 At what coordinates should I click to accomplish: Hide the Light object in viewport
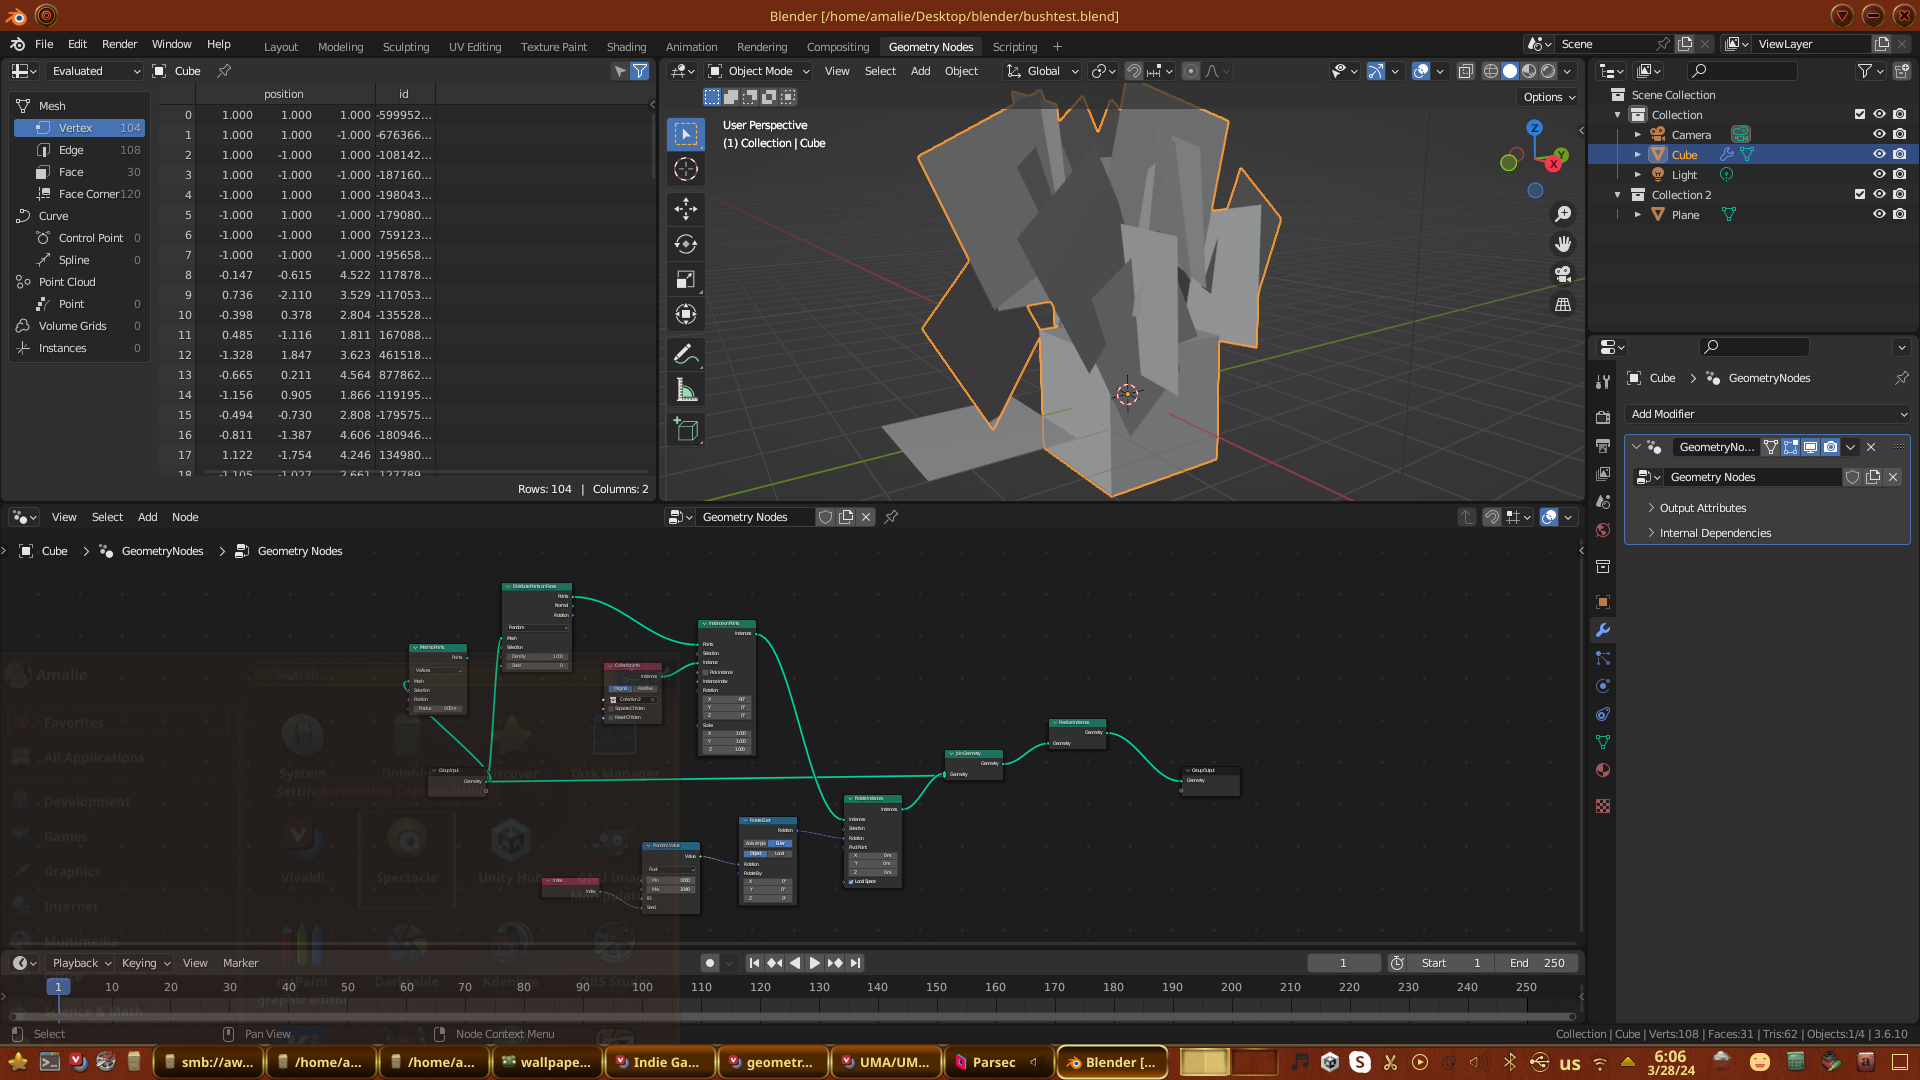(1879, 175)
